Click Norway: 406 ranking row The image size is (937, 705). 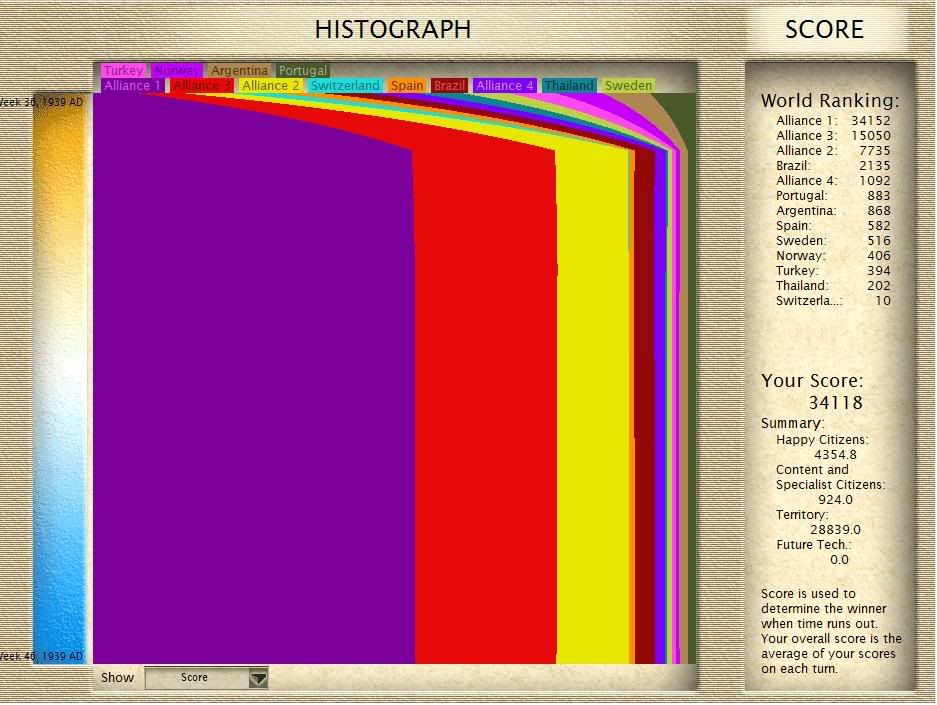click(x=833, y=255)
